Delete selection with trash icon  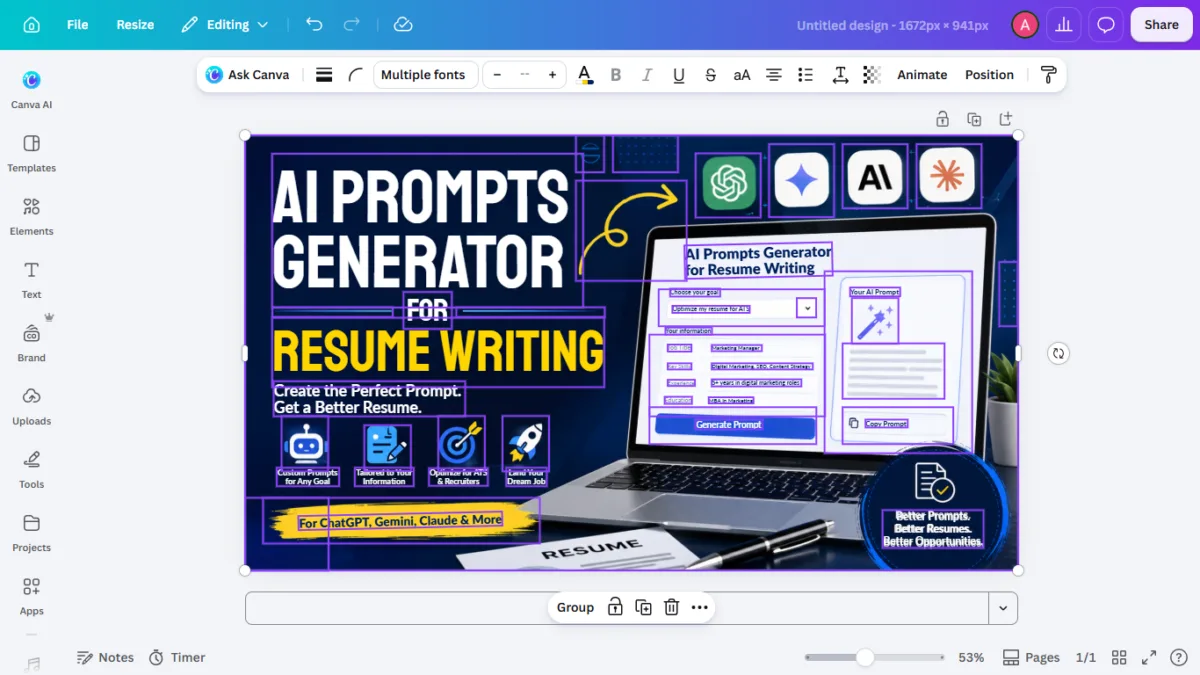(672, 607)
